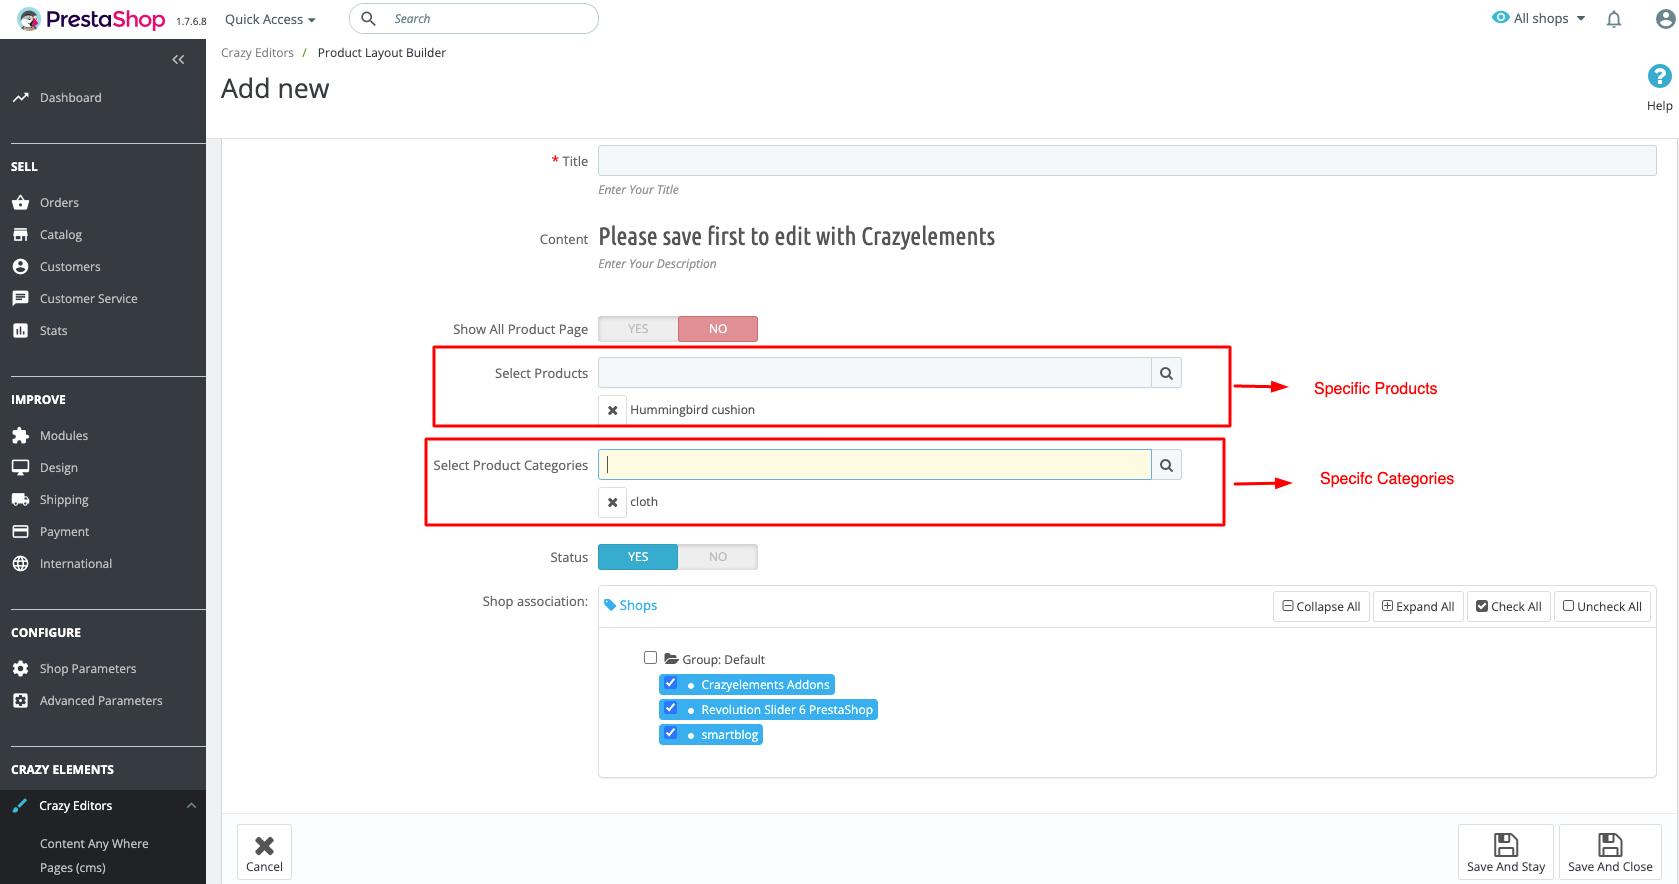Click the Select Product Categories search icon
The height and width of the screenshot is (884, 1679).
click(1166, 465)
